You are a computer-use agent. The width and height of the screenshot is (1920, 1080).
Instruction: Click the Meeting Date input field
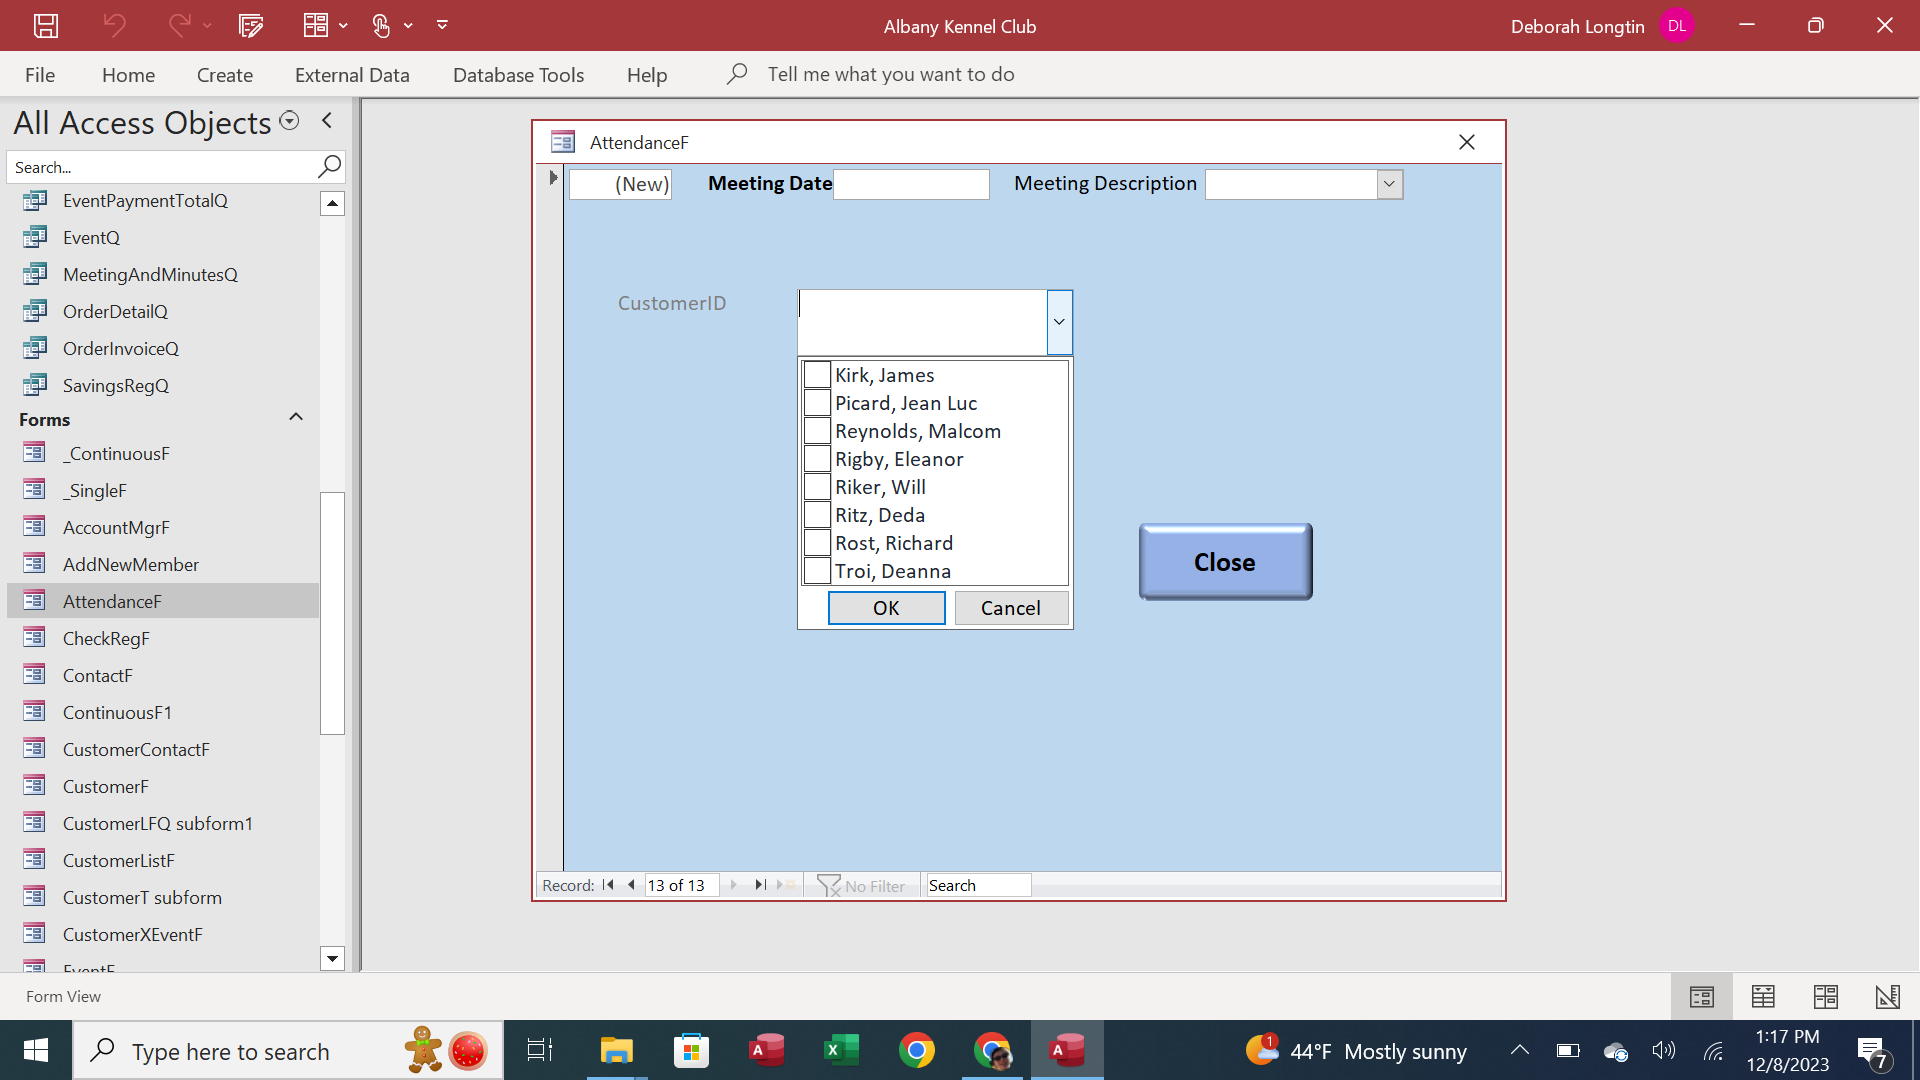point(911,184)
